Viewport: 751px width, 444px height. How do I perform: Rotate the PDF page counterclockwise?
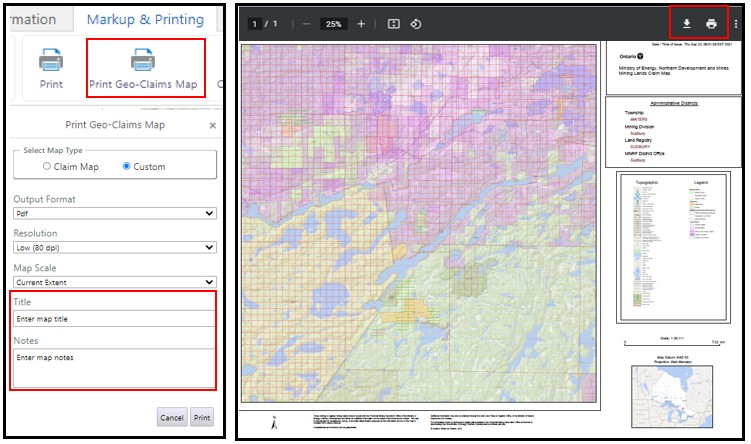pyautogui.click(x=416, y=24)
